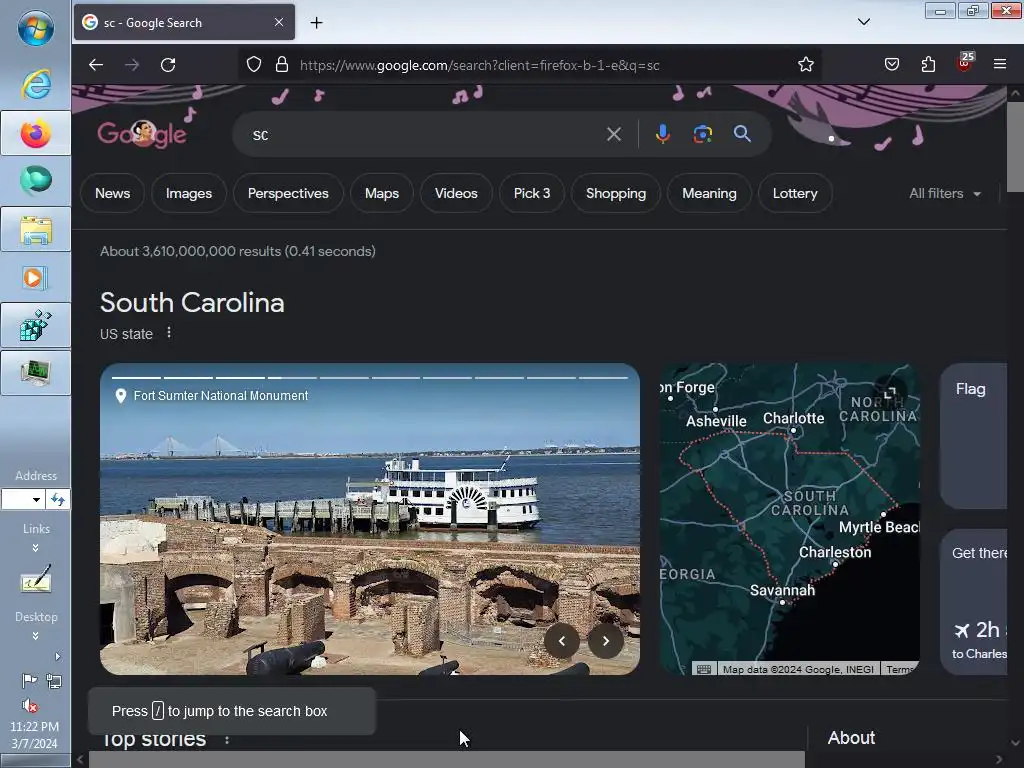Bookmark this page with the star icon

(x=806, y=65)
